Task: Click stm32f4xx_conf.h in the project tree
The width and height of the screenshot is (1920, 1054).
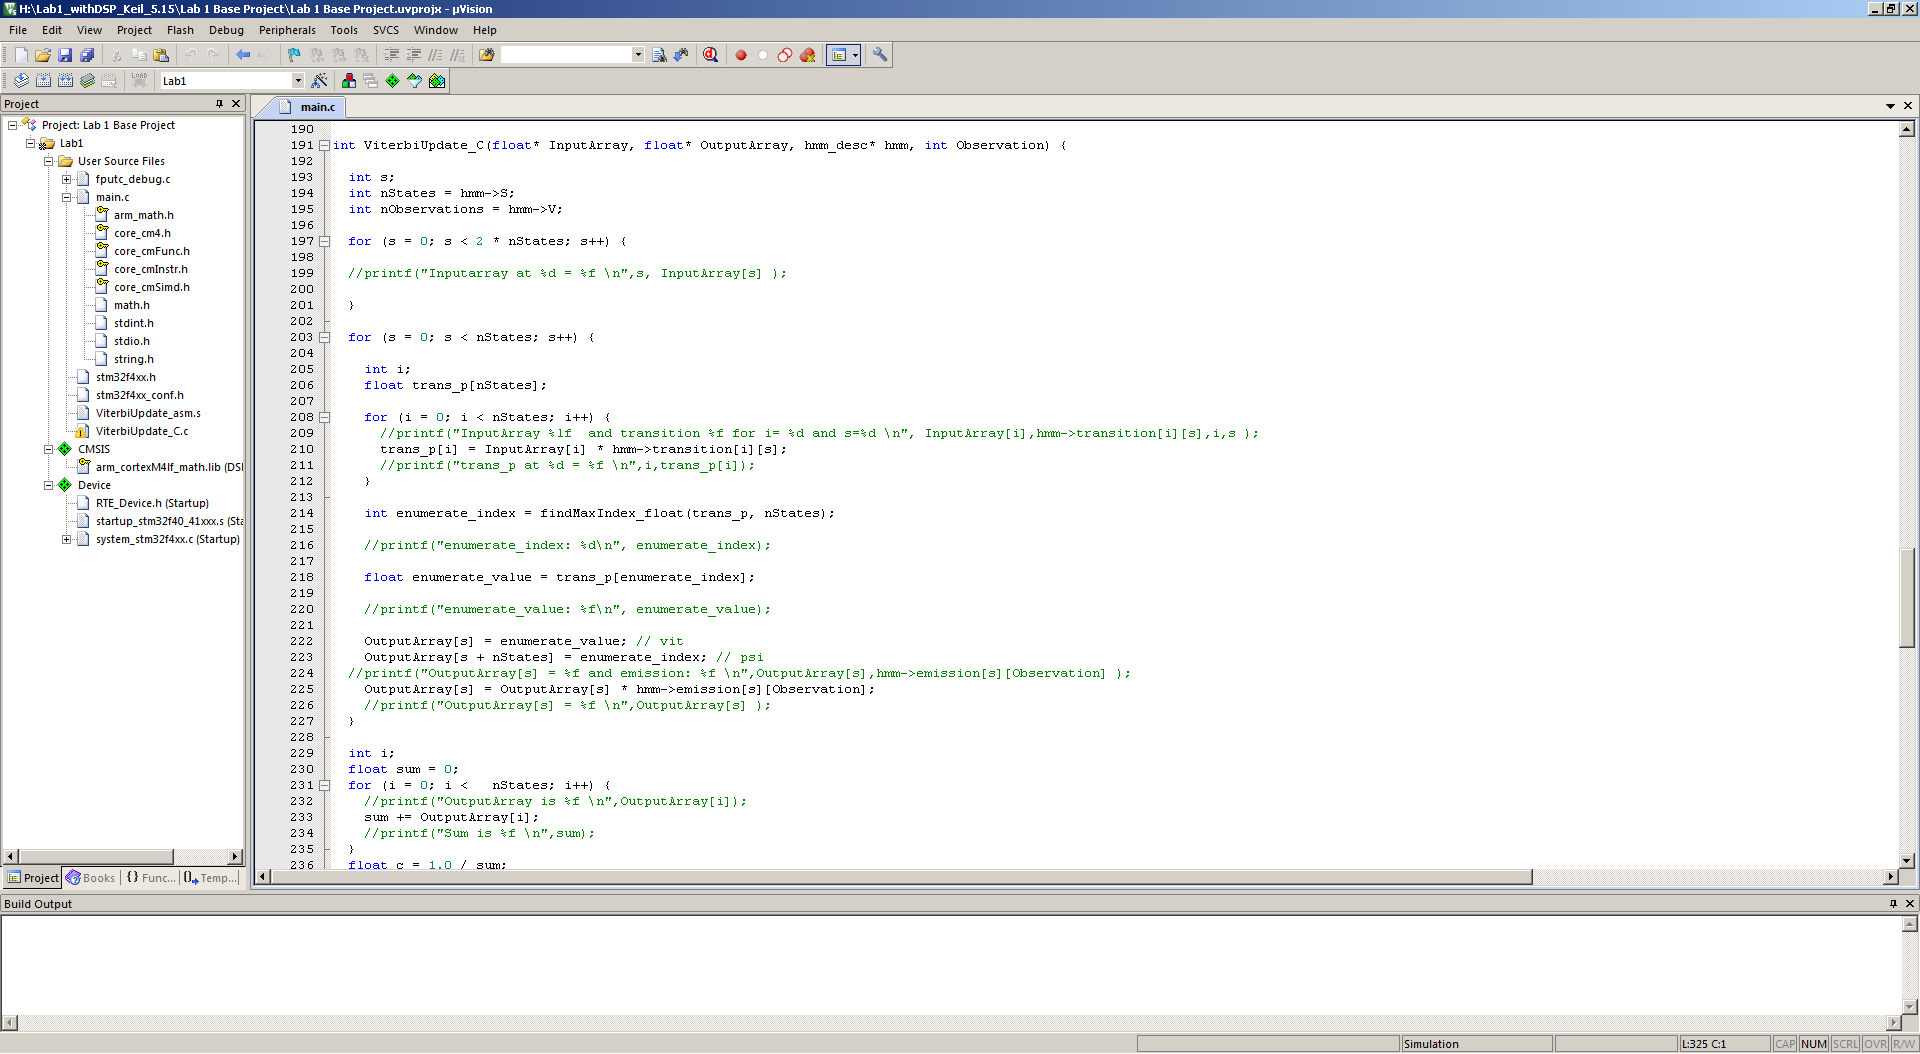Action: click(139, 395)
